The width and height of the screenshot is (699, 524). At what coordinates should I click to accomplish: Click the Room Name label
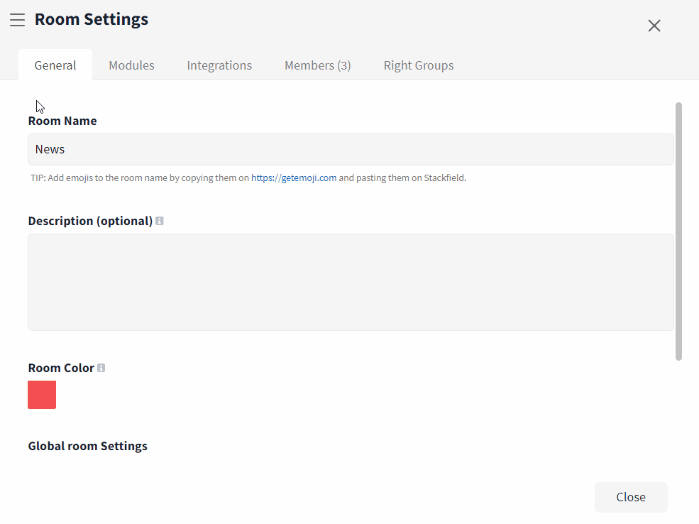coord(62,121)
